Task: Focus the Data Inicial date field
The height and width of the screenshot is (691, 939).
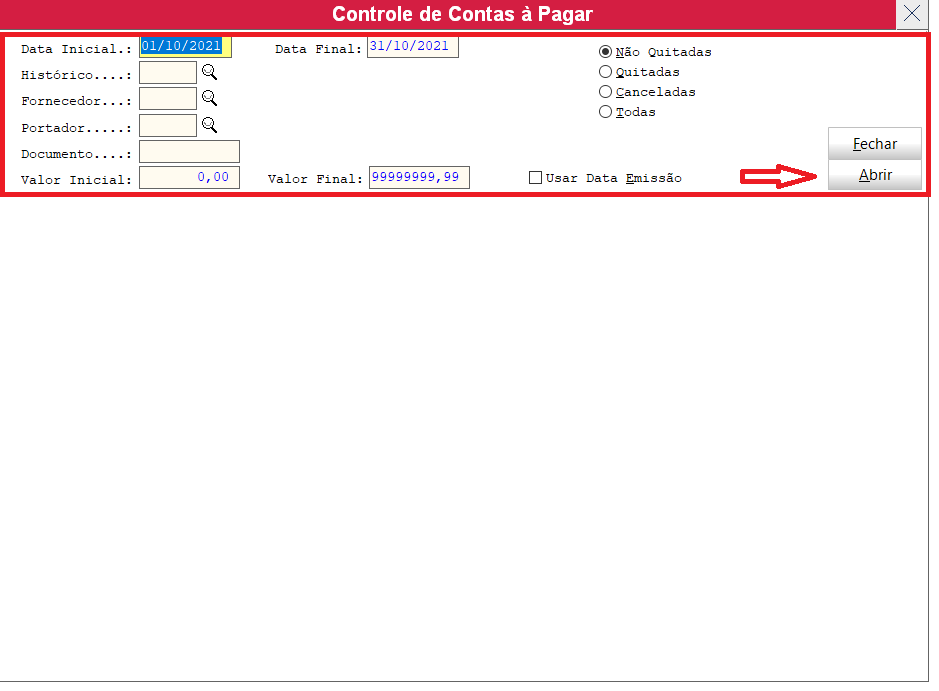Action: tap(185, 47)
